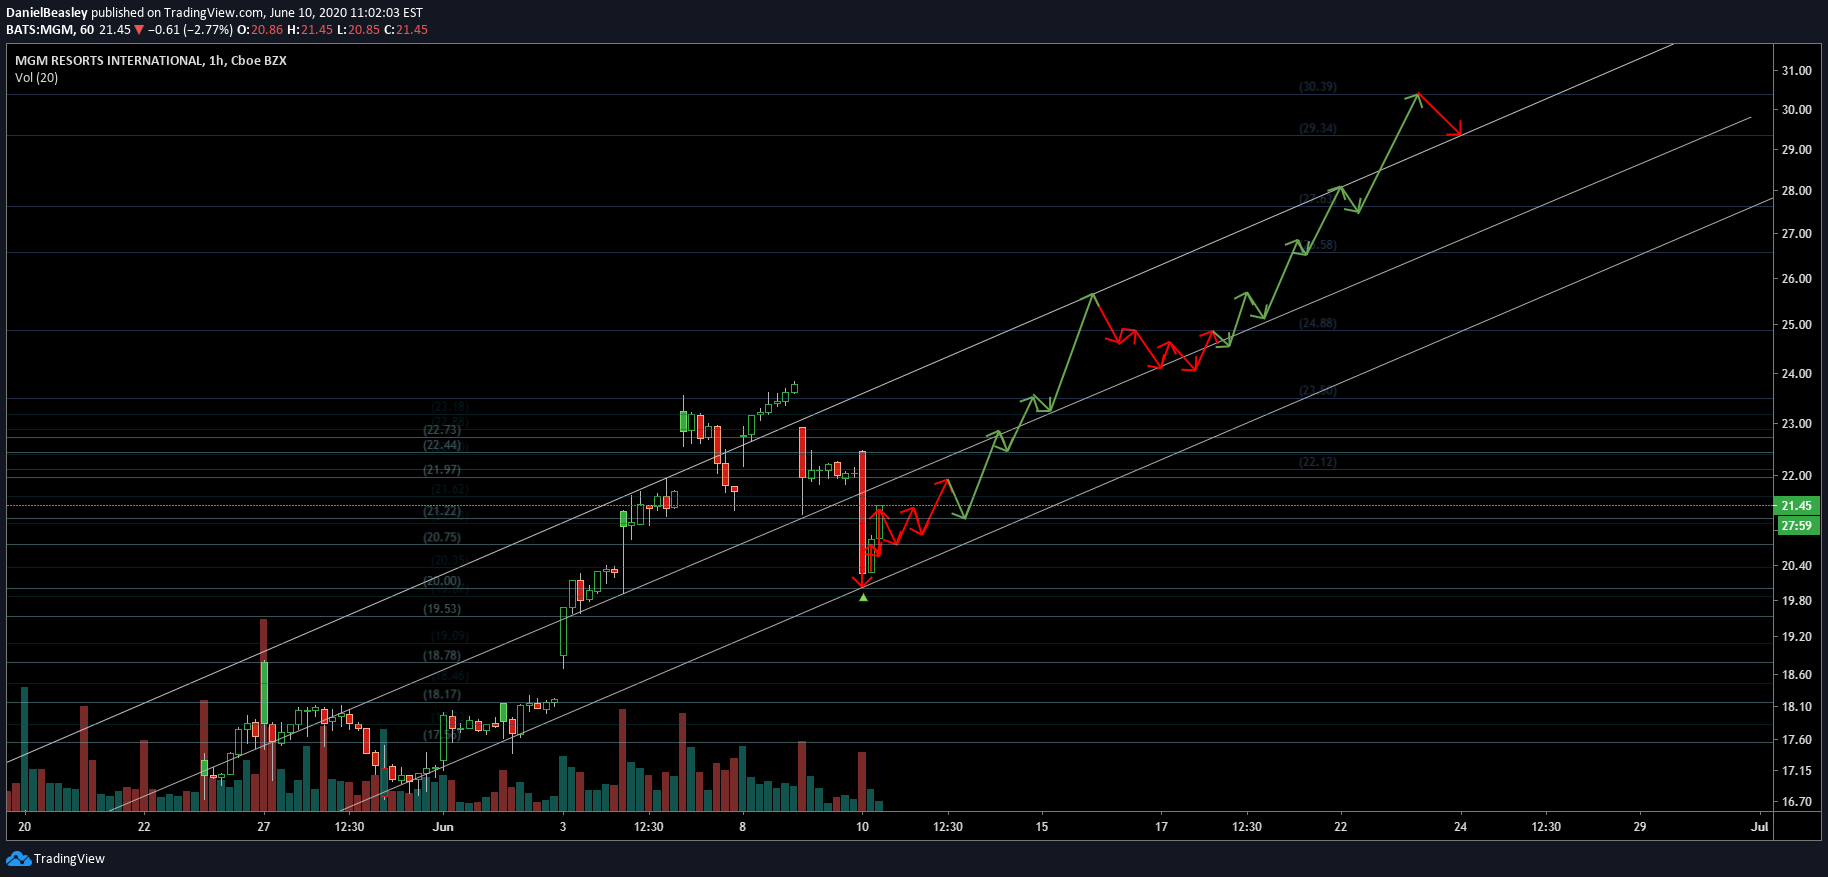Click the 23.00 price axis label
1828x877 pixels.
[x=1796, y=424]
